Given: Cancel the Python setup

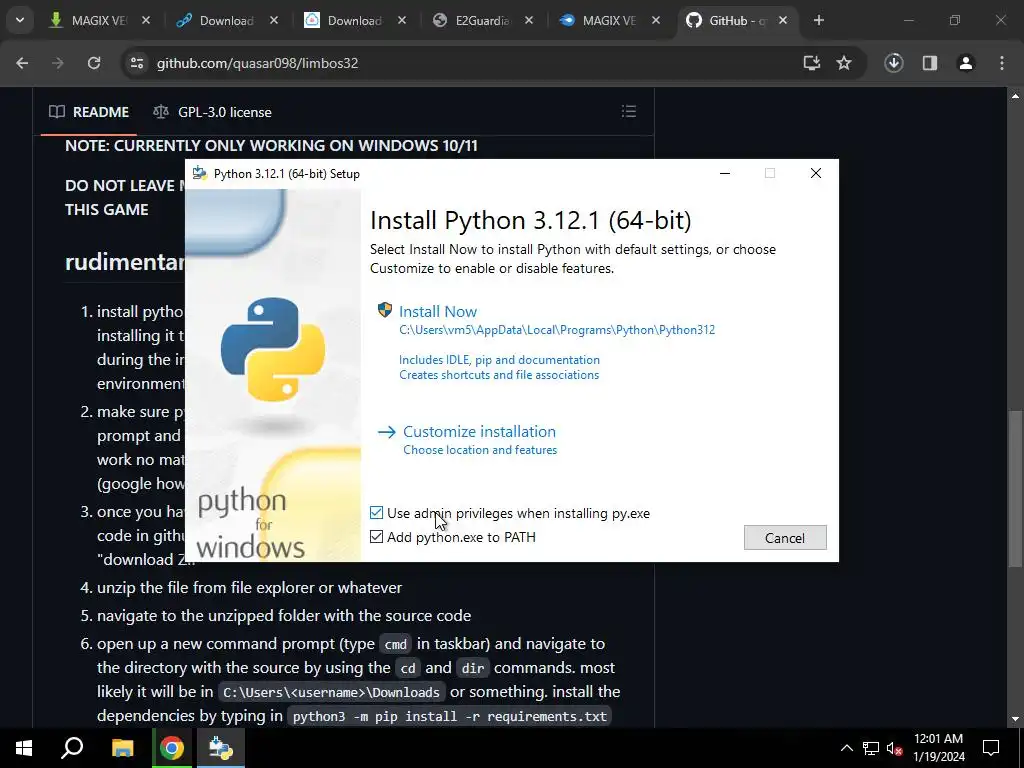Looking at the screenshot, I should point(785,537).
